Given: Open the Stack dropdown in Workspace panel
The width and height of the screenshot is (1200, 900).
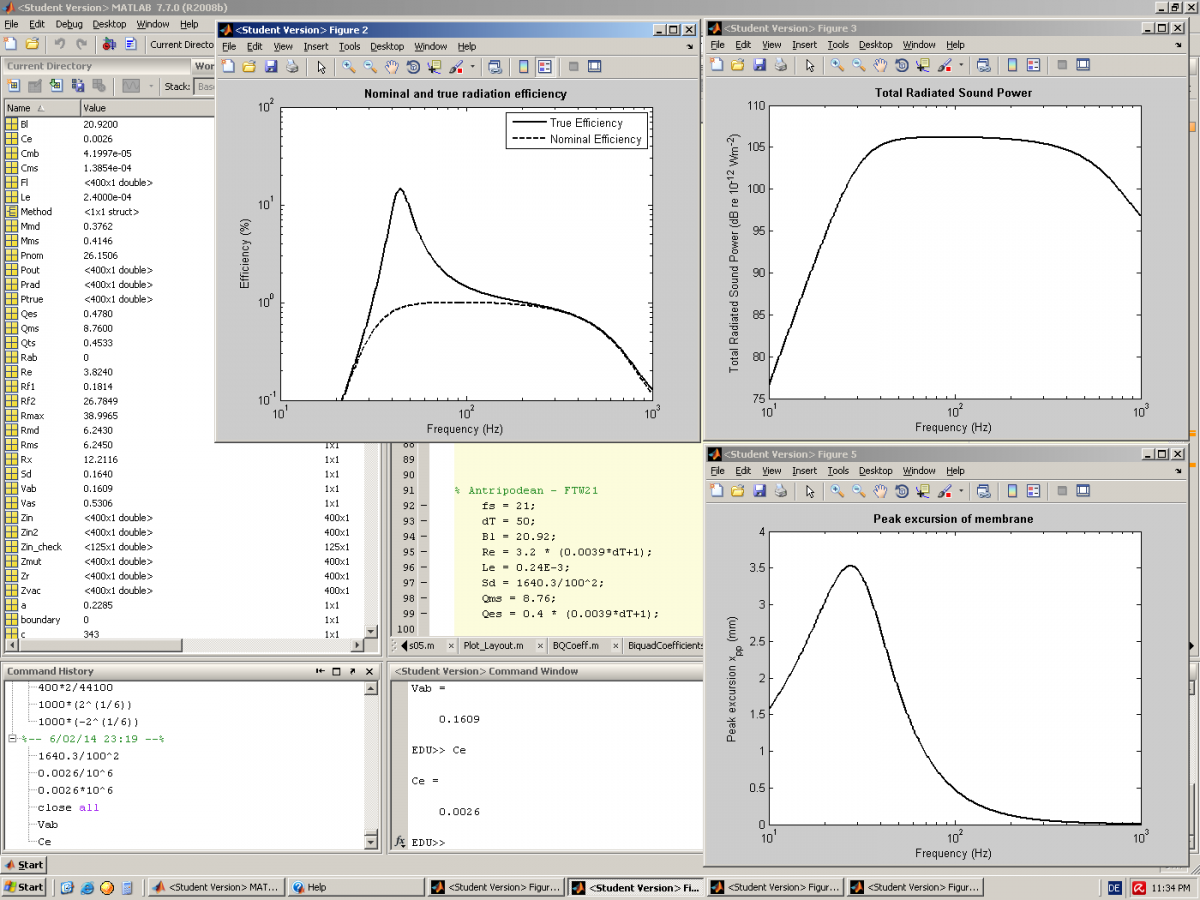Looking at the screenshot, I should point(205,87).
